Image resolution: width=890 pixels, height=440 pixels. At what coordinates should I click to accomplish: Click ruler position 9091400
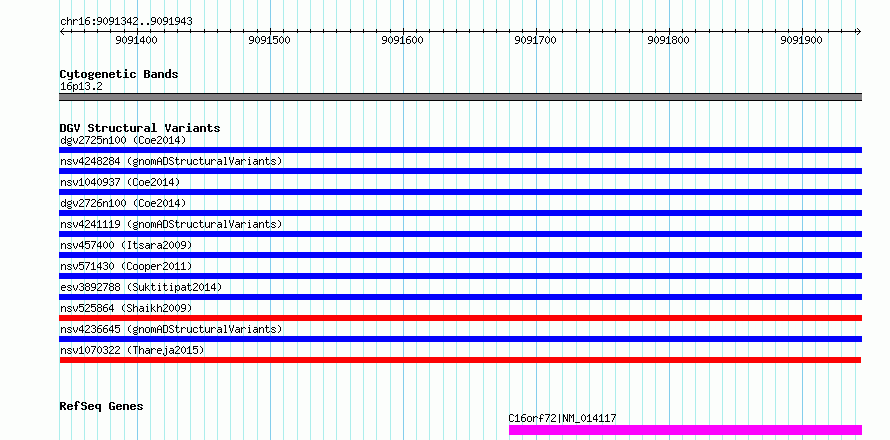(x=137, y=40)
